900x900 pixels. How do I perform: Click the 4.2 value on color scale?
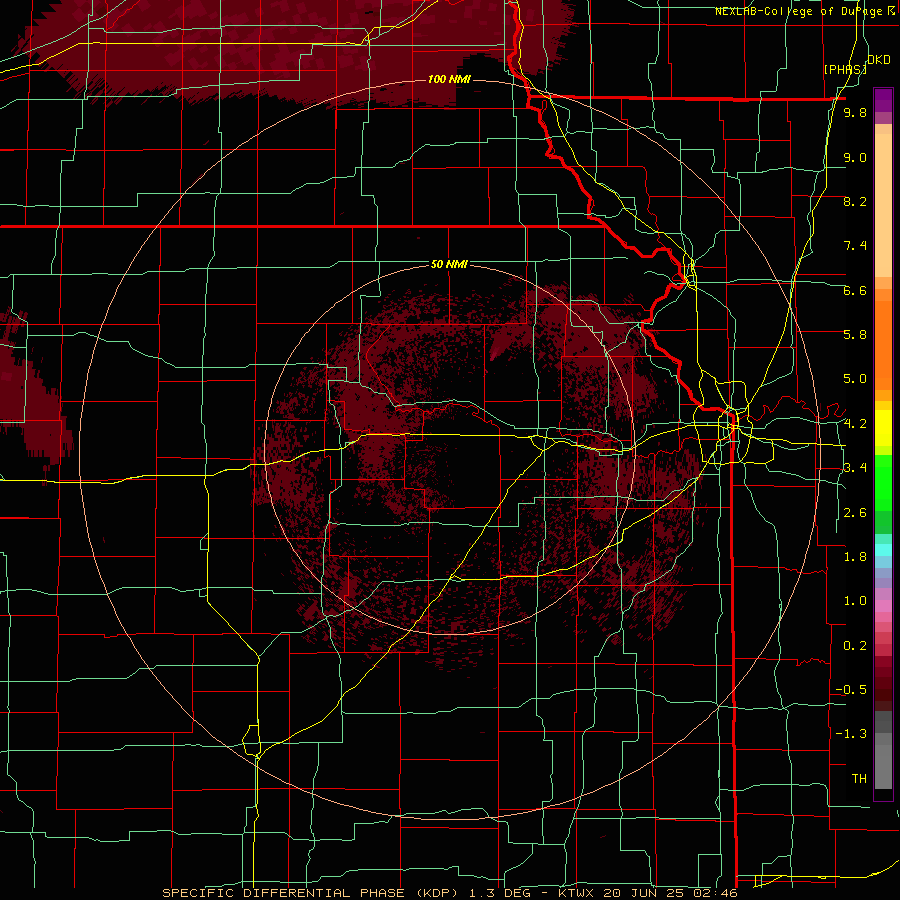855,424
